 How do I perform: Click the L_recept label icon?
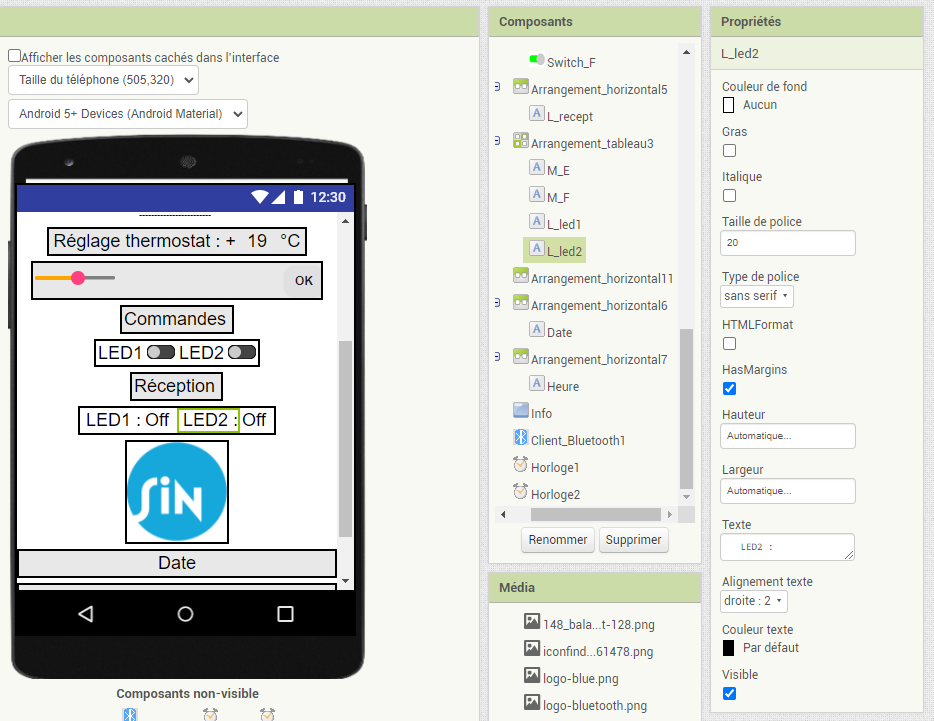click(537, 113)
